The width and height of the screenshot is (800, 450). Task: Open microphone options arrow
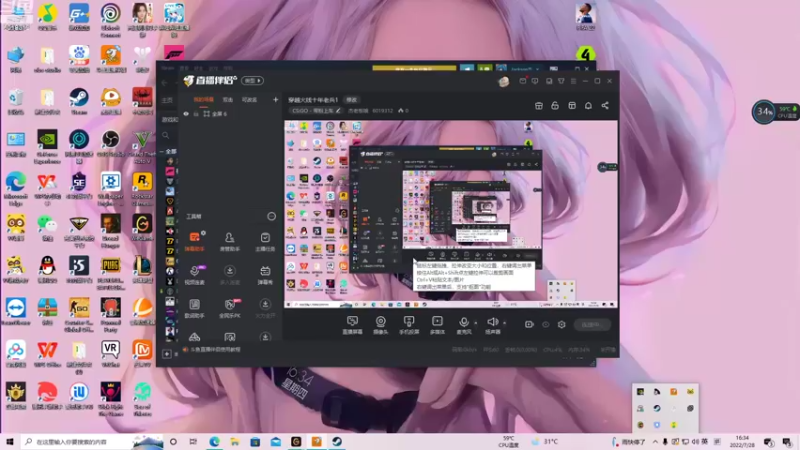pos(476,322)
